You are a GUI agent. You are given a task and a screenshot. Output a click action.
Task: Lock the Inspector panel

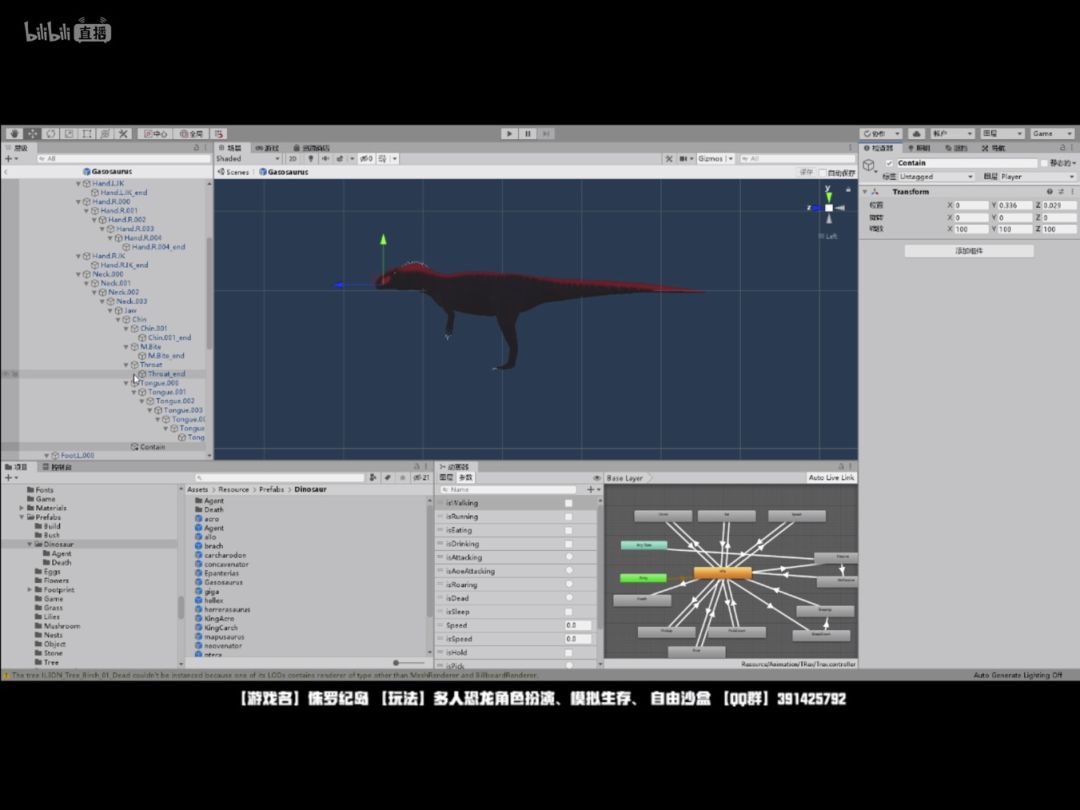[1061, 148]
